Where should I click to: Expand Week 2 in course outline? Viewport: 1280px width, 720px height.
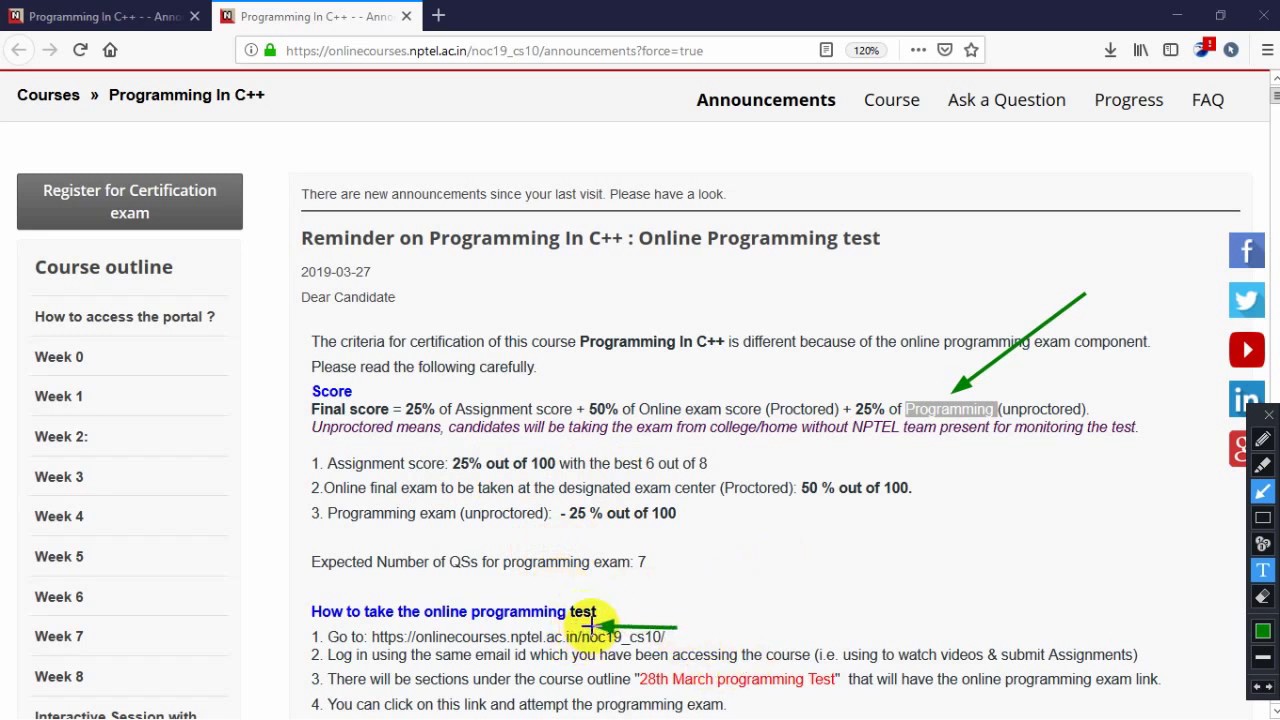click(61, 437)
